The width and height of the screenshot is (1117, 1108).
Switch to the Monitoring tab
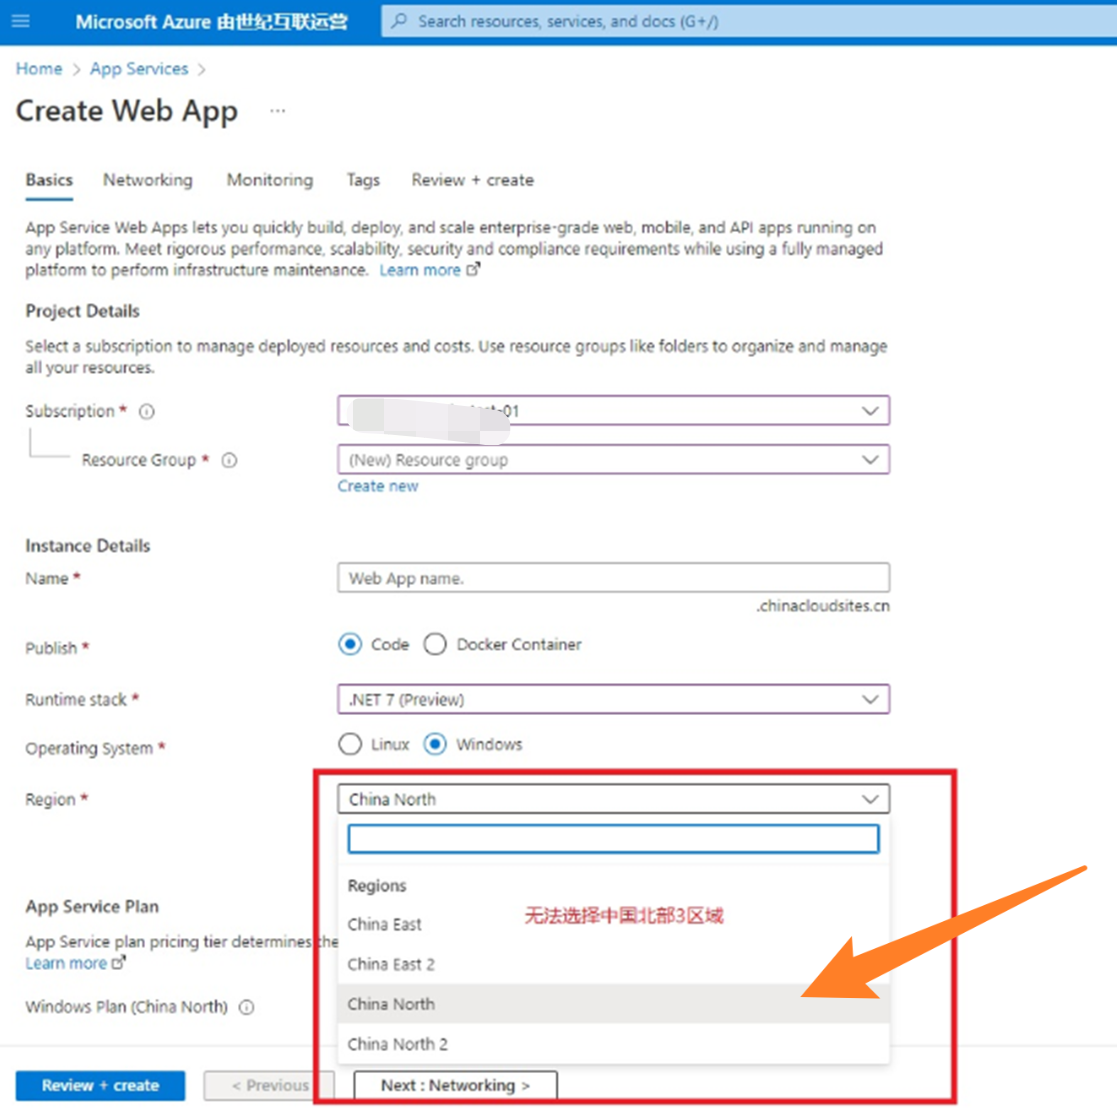(269, 180)
